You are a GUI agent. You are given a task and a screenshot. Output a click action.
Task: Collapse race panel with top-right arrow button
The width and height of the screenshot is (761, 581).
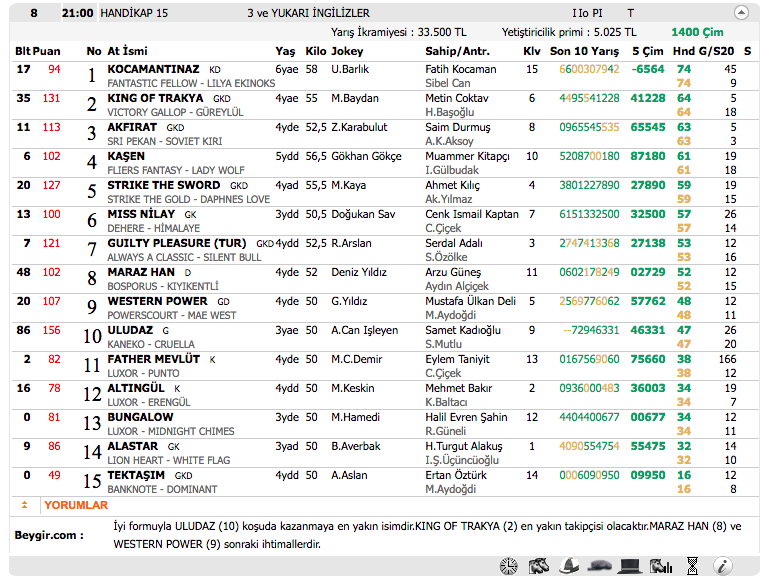pos(741,13)
